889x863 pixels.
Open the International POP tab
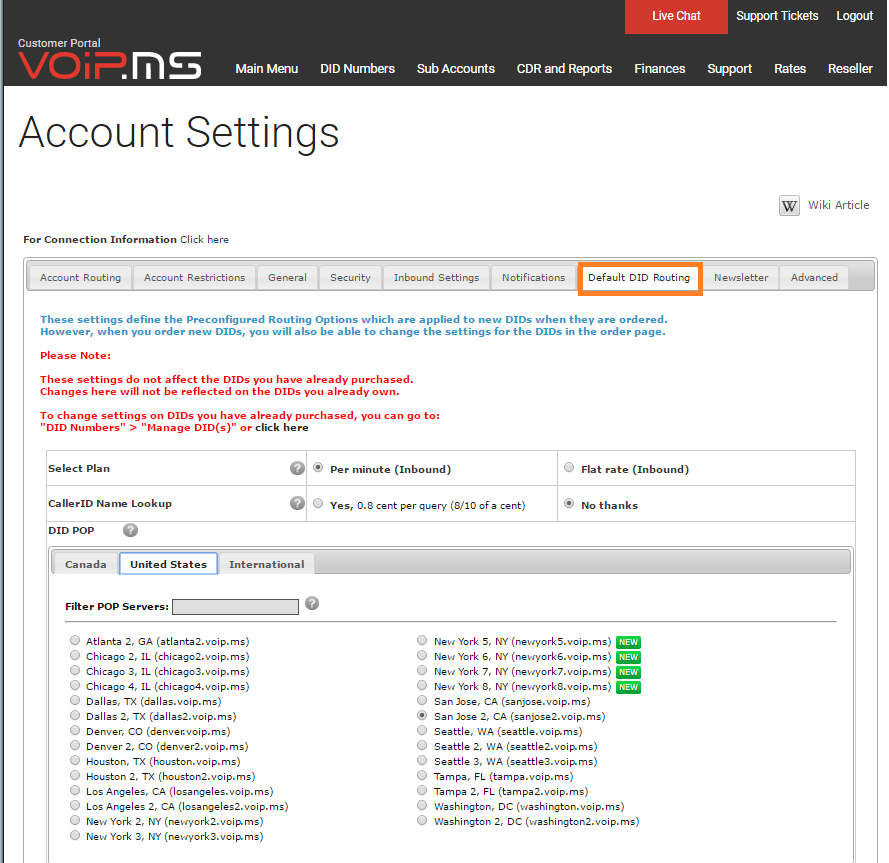coord(266,563)
